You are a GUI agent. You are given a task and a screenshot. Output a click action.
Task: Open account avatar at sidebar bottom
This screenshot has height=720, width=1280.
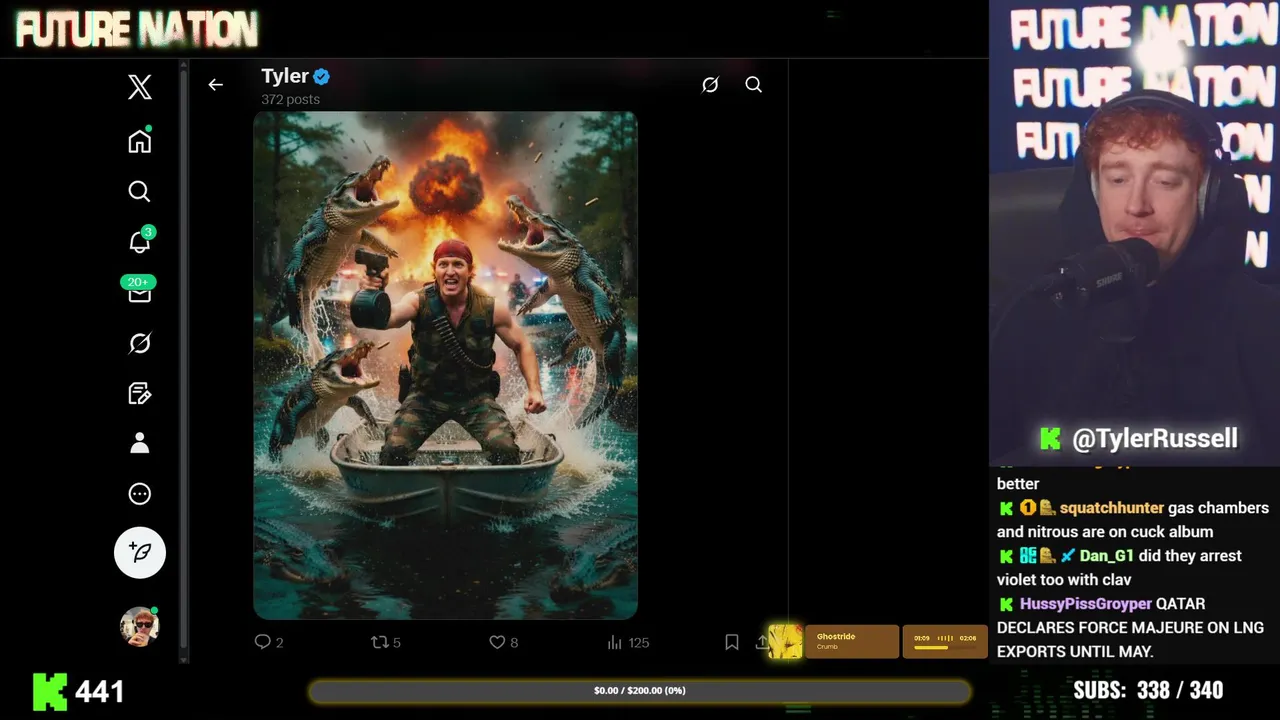click(x=140, y=626)
